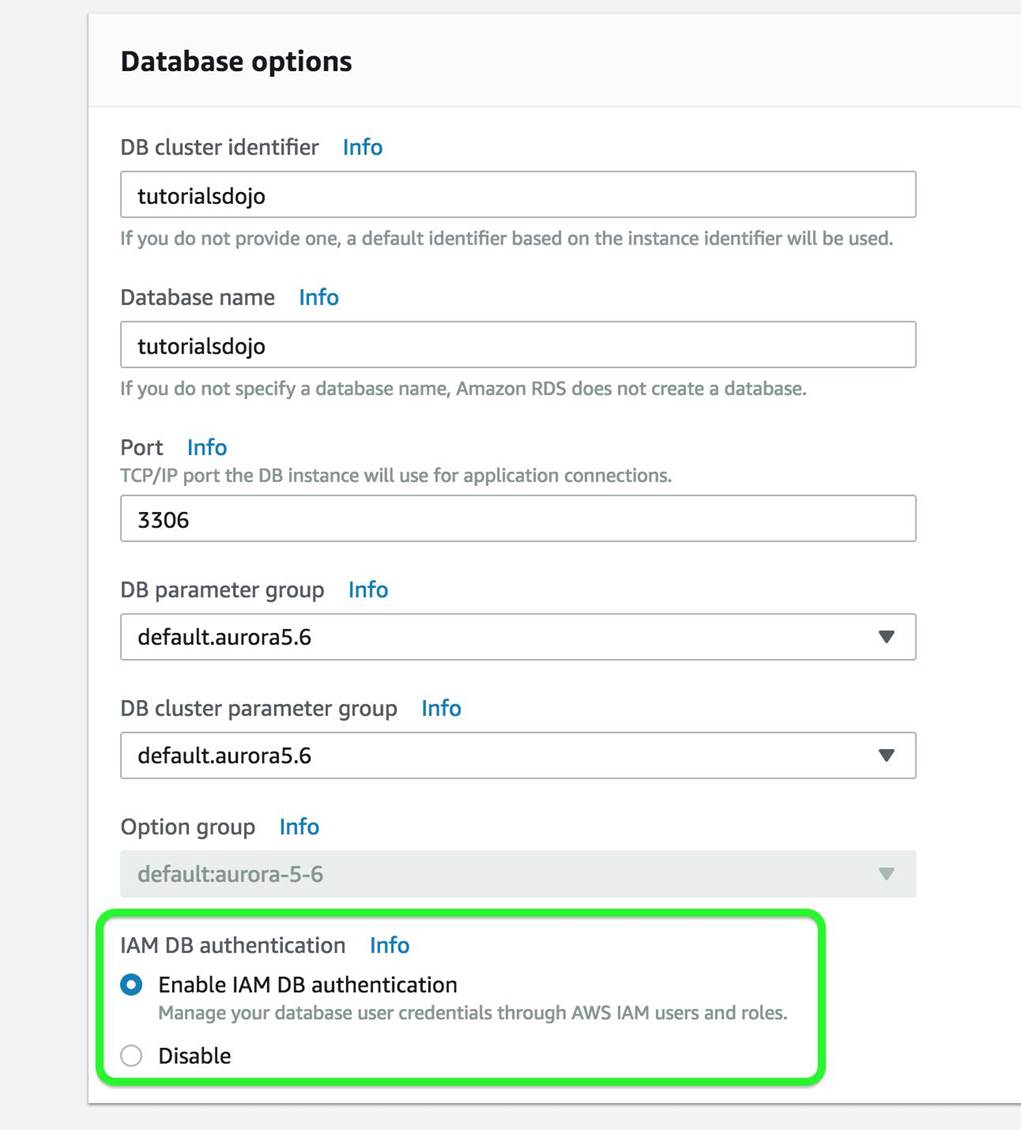1021x1130 pixels.
Task: Open the Option group Info link
Action: [299, 827]
